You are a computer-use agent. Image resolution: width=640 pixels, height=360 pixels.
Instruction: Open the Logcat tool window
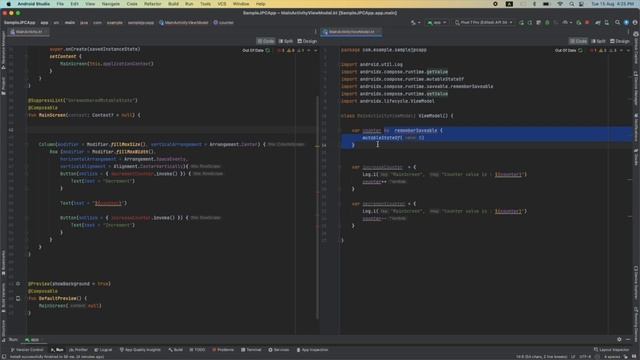pyautogui.click(x=103, y=350)
